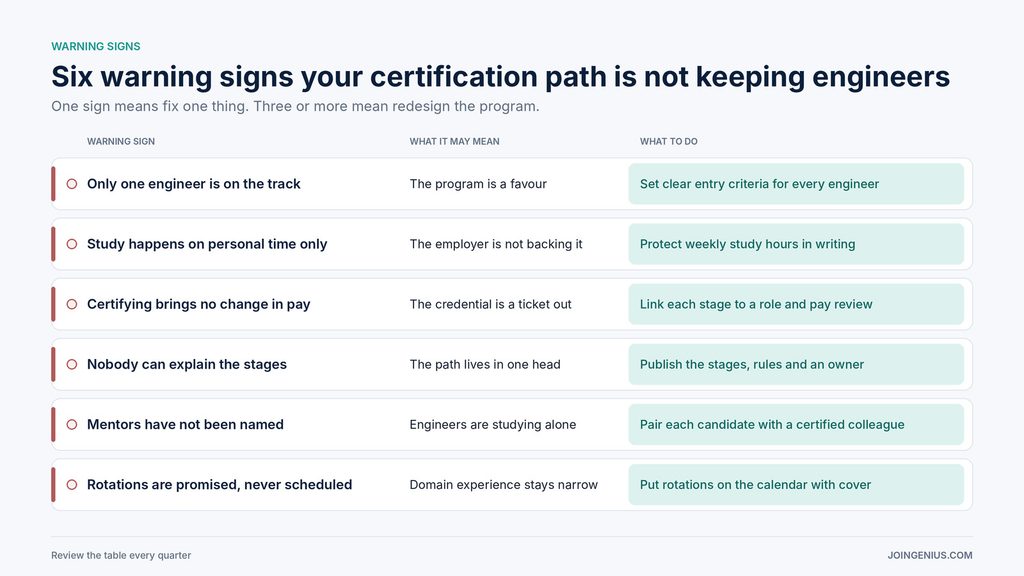
Task: Click the footer note "Review the table every quarter"
Action: (x=121, y=555)
